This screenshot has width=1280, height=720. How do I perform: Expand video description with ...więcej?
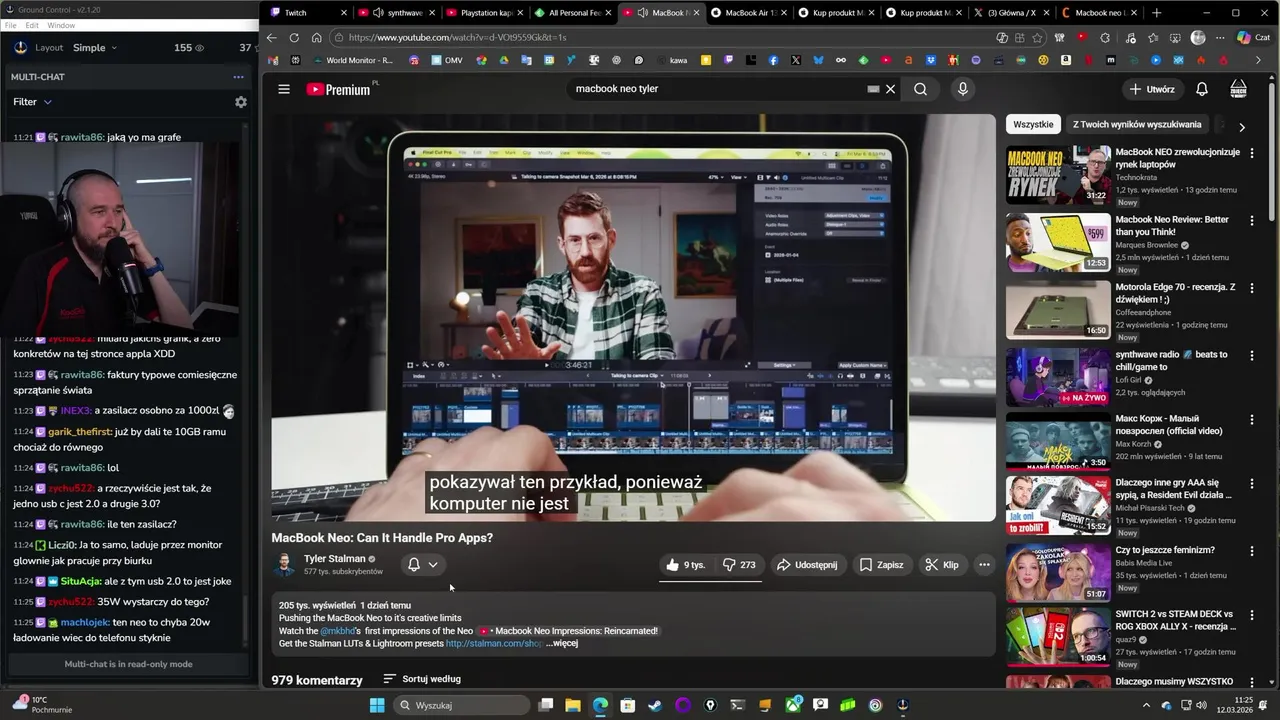(x=562, y=643)
